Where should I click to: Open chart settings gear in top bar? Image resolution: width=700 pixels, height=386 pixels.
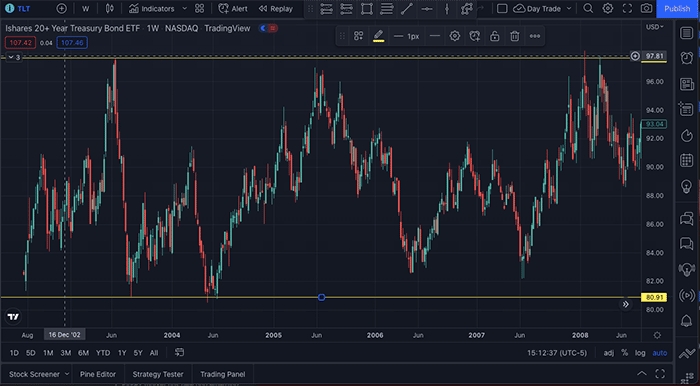(608, 8)
